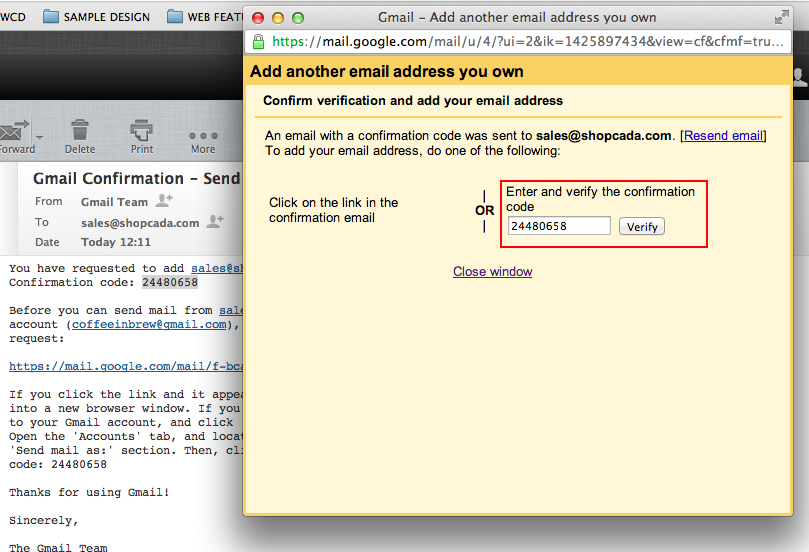809x552 pixels.
Task: Print the email using printer icon
Action: 141,130
